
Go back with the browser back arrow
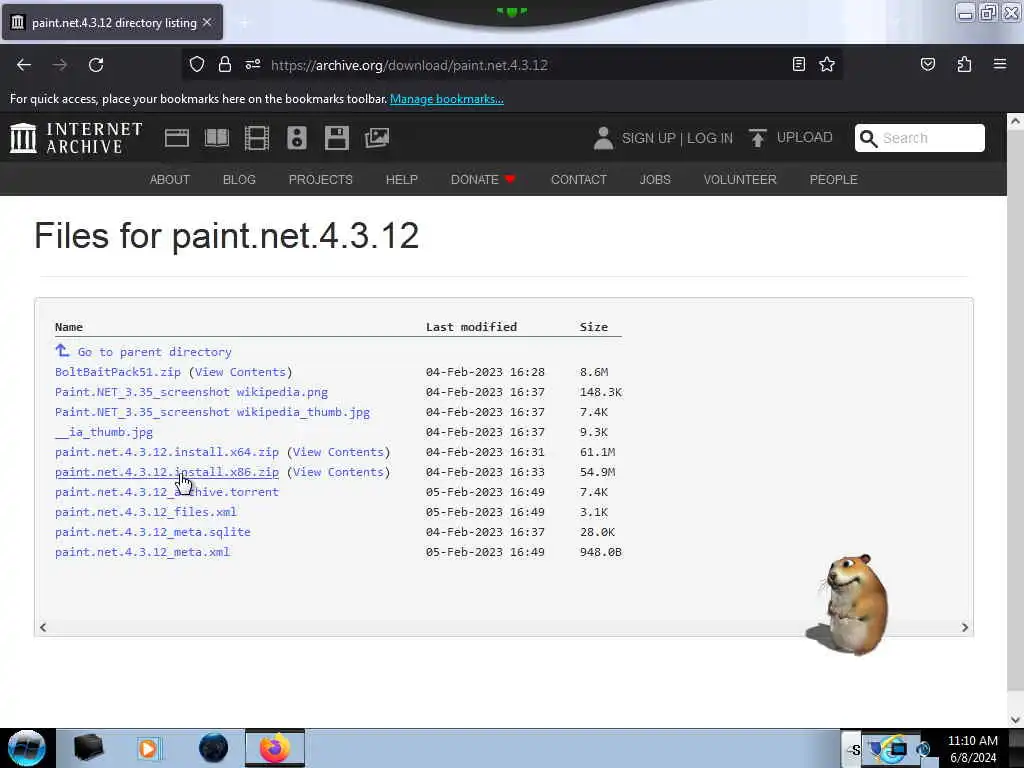coord(24,65)
